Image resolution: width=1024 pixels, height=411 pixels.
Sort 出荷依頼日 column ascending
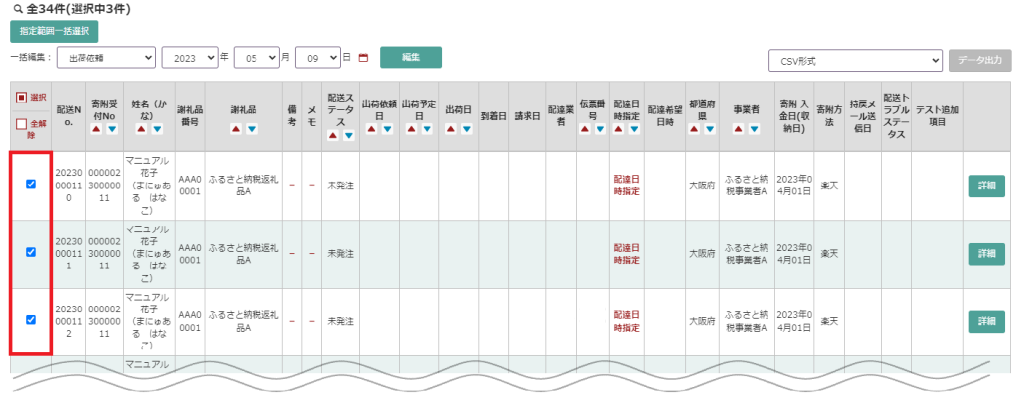pyautogui.click(x=370, y=129)
